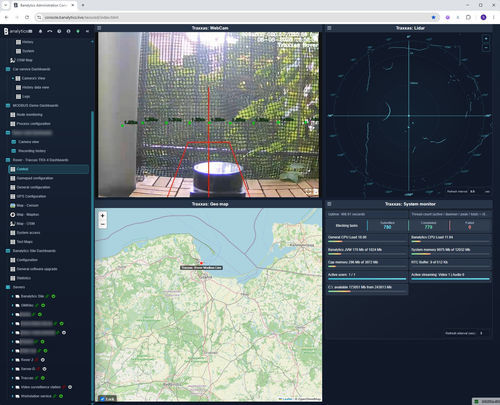This screenshot has width=500, height=405.
Task: Open Process configuration under MODBUS Demo
Action: pyautogui.click(x=34, y=124)
